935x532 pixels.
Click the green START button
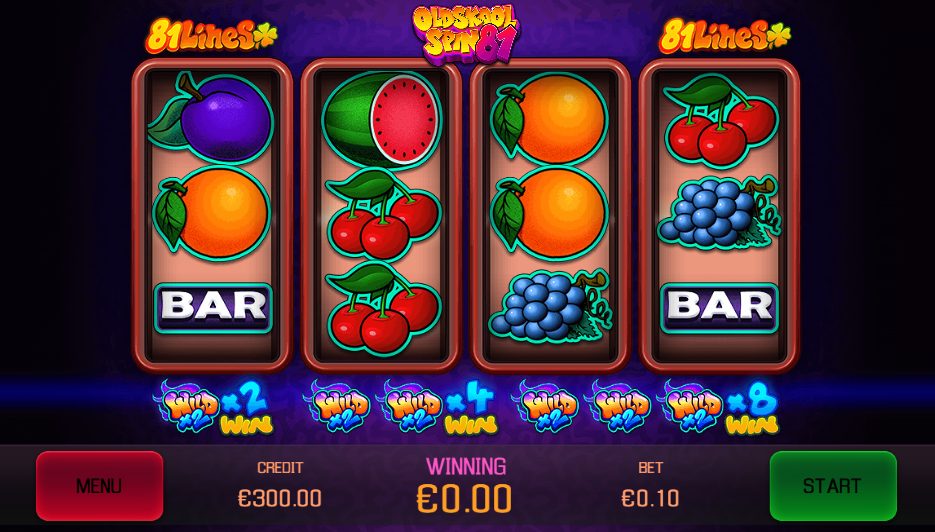click(833, 485)
